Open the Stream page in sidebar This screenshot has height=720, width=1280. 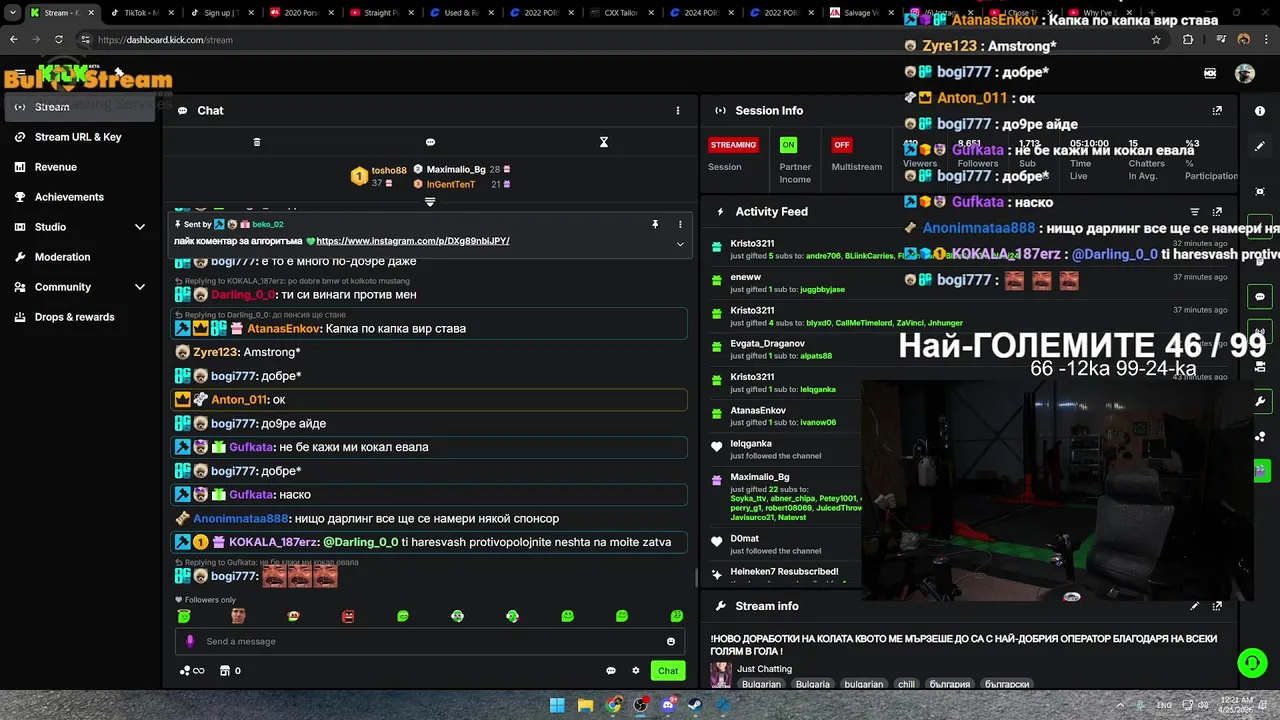[80, 107]
